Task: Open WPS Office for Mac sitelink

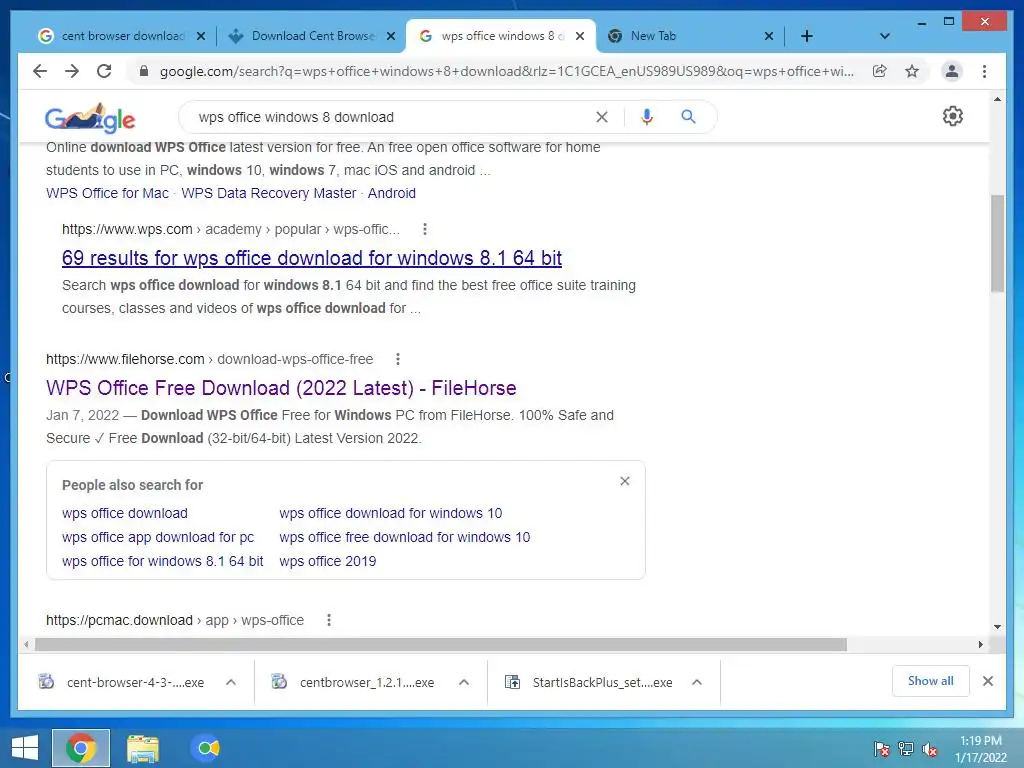Action: (x=107, y=193)
